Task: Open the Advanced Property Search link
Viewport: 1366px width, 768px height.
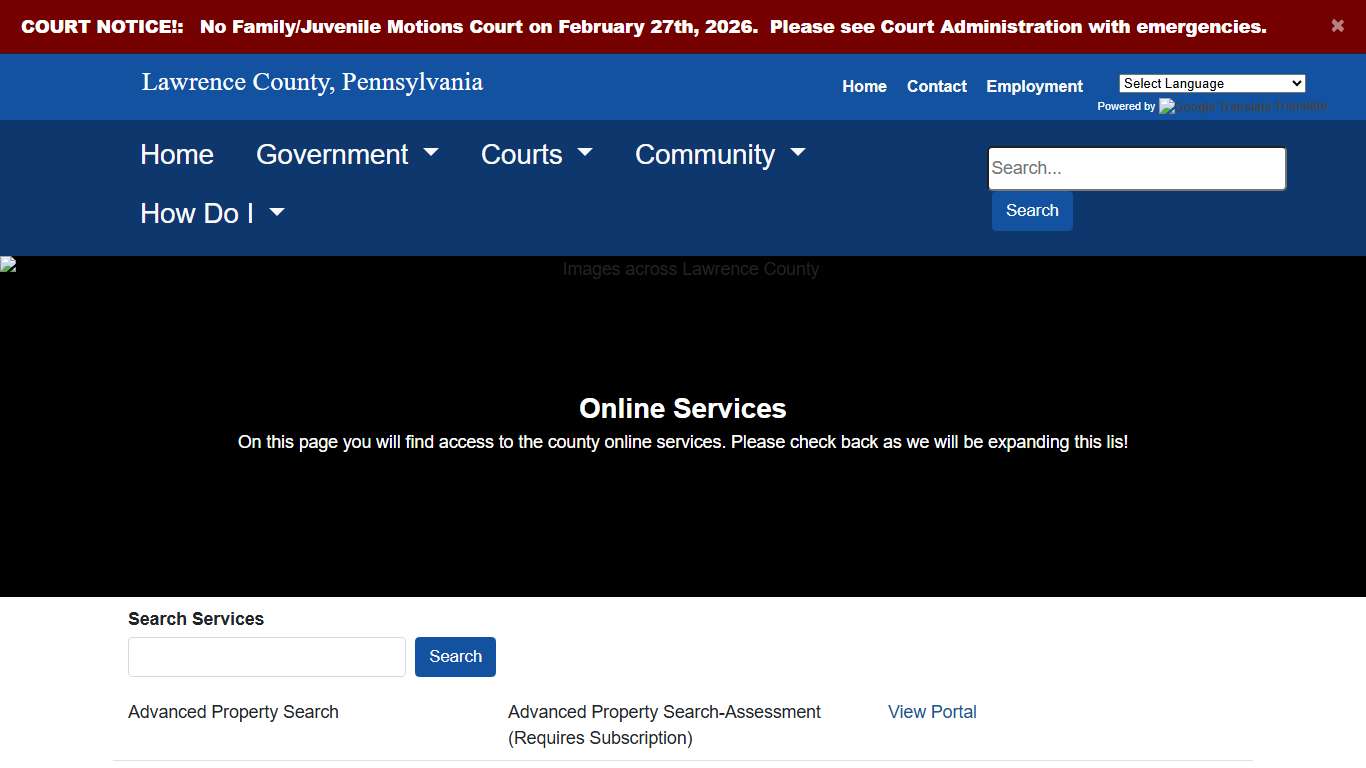Action: pyautogui.click(x=232, y=712)
